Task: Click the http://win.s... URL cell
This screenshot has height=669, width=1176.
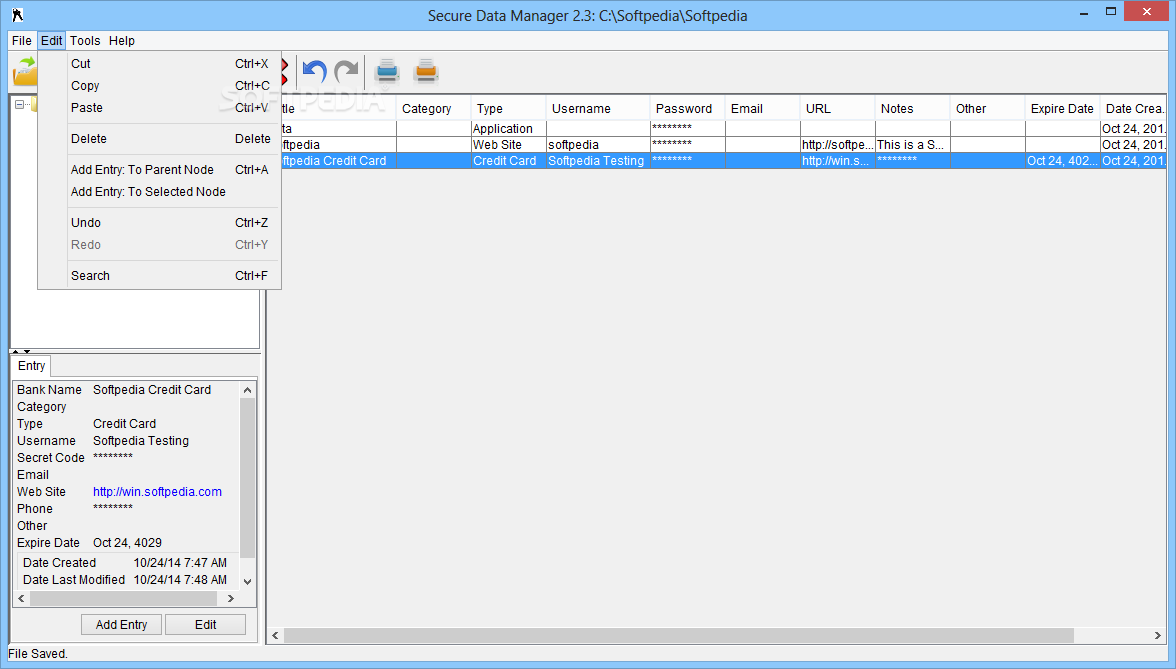Action: point(838,160)
